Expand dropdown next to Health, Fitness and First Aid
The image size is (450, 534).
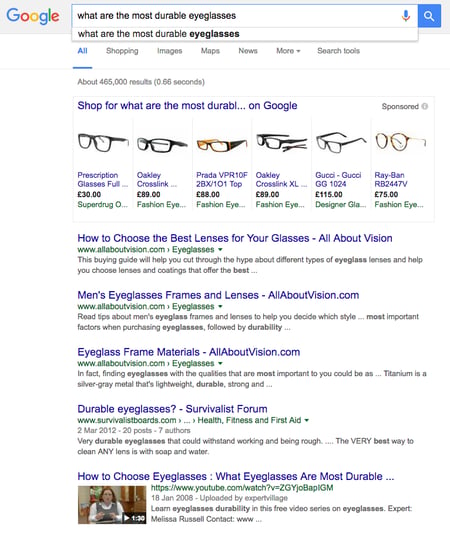pos(307,420)
